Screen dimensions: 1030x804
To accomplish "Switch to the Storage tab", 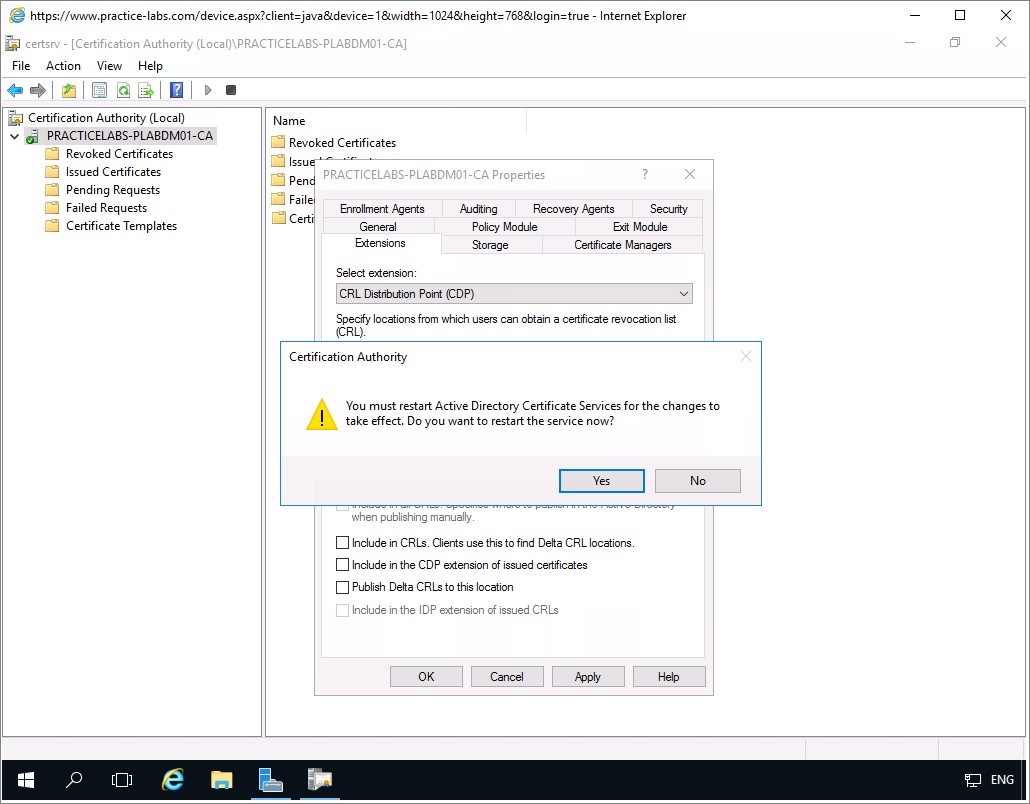I will pyautogui.click(x=490, y=245).
